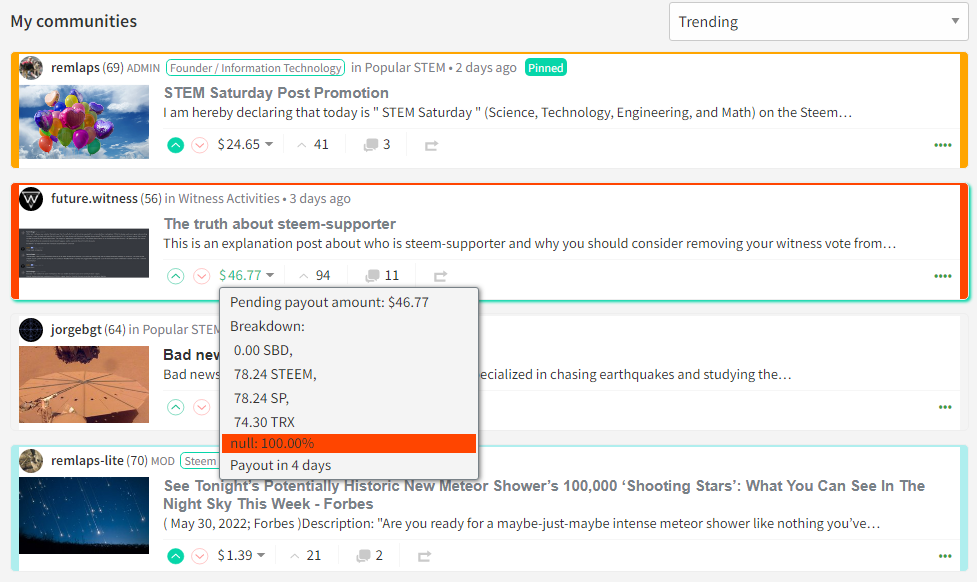This screenshot has width=977, height=582.
Task: Open STEM Saturday Post Promotion title
Action: tap(276, 93)
